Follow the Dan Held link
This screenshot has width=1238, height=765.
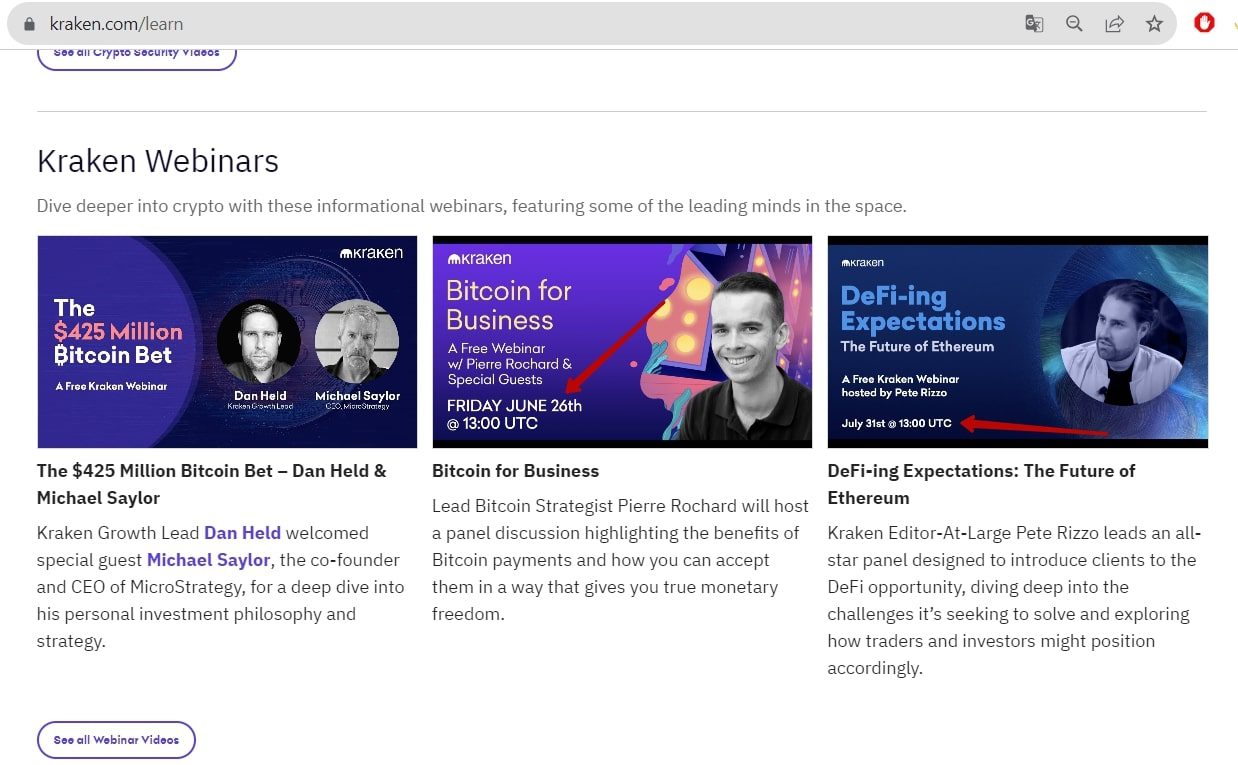tap(242, 533)
